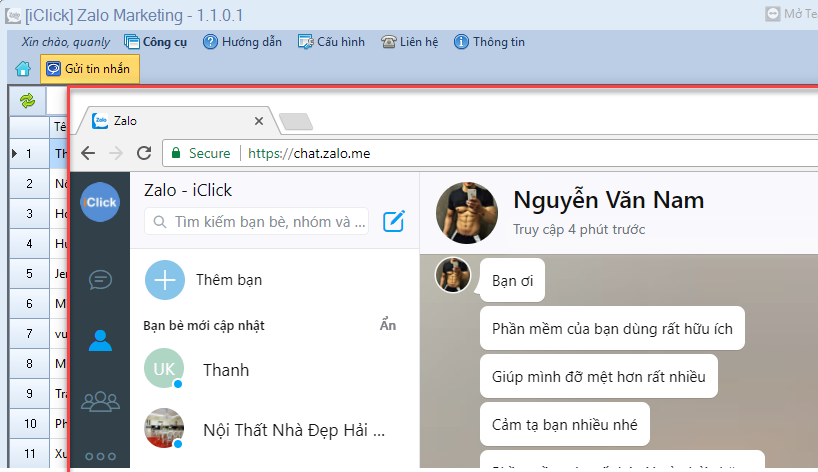
Task: Click the Secure padlock icon
Action: click(176, 153)
